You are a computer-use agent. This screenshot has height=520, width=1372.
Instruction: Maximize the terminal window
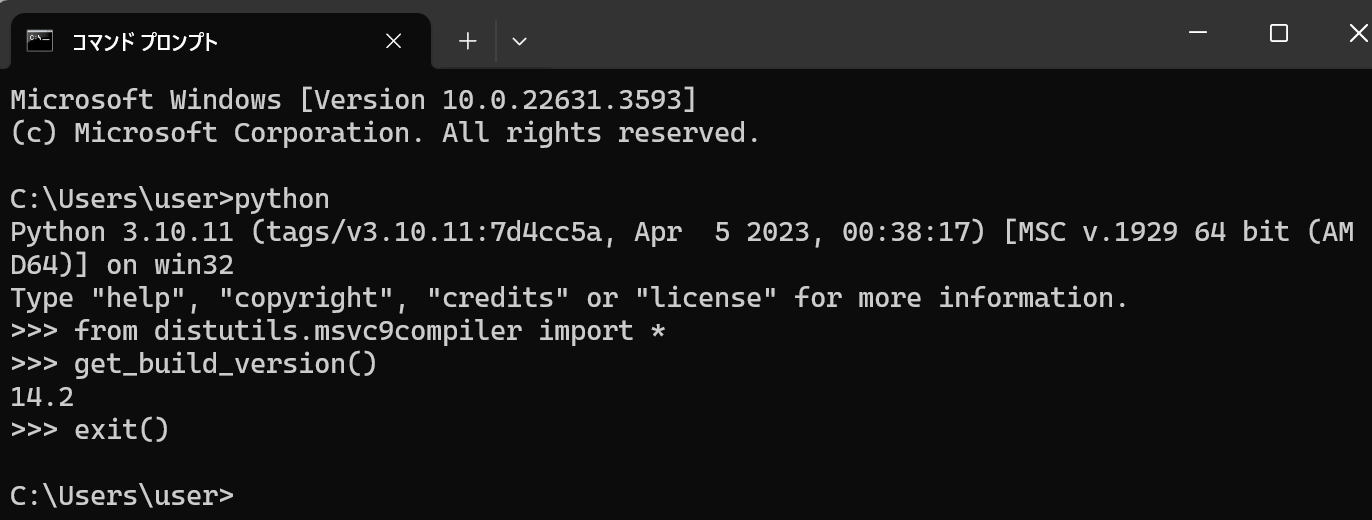point(1278,33)
